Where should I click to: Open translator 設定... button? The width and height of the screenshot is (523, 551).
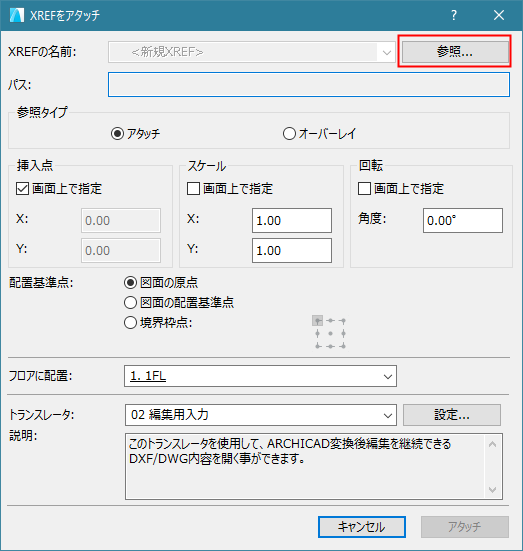tap(452, 415)
